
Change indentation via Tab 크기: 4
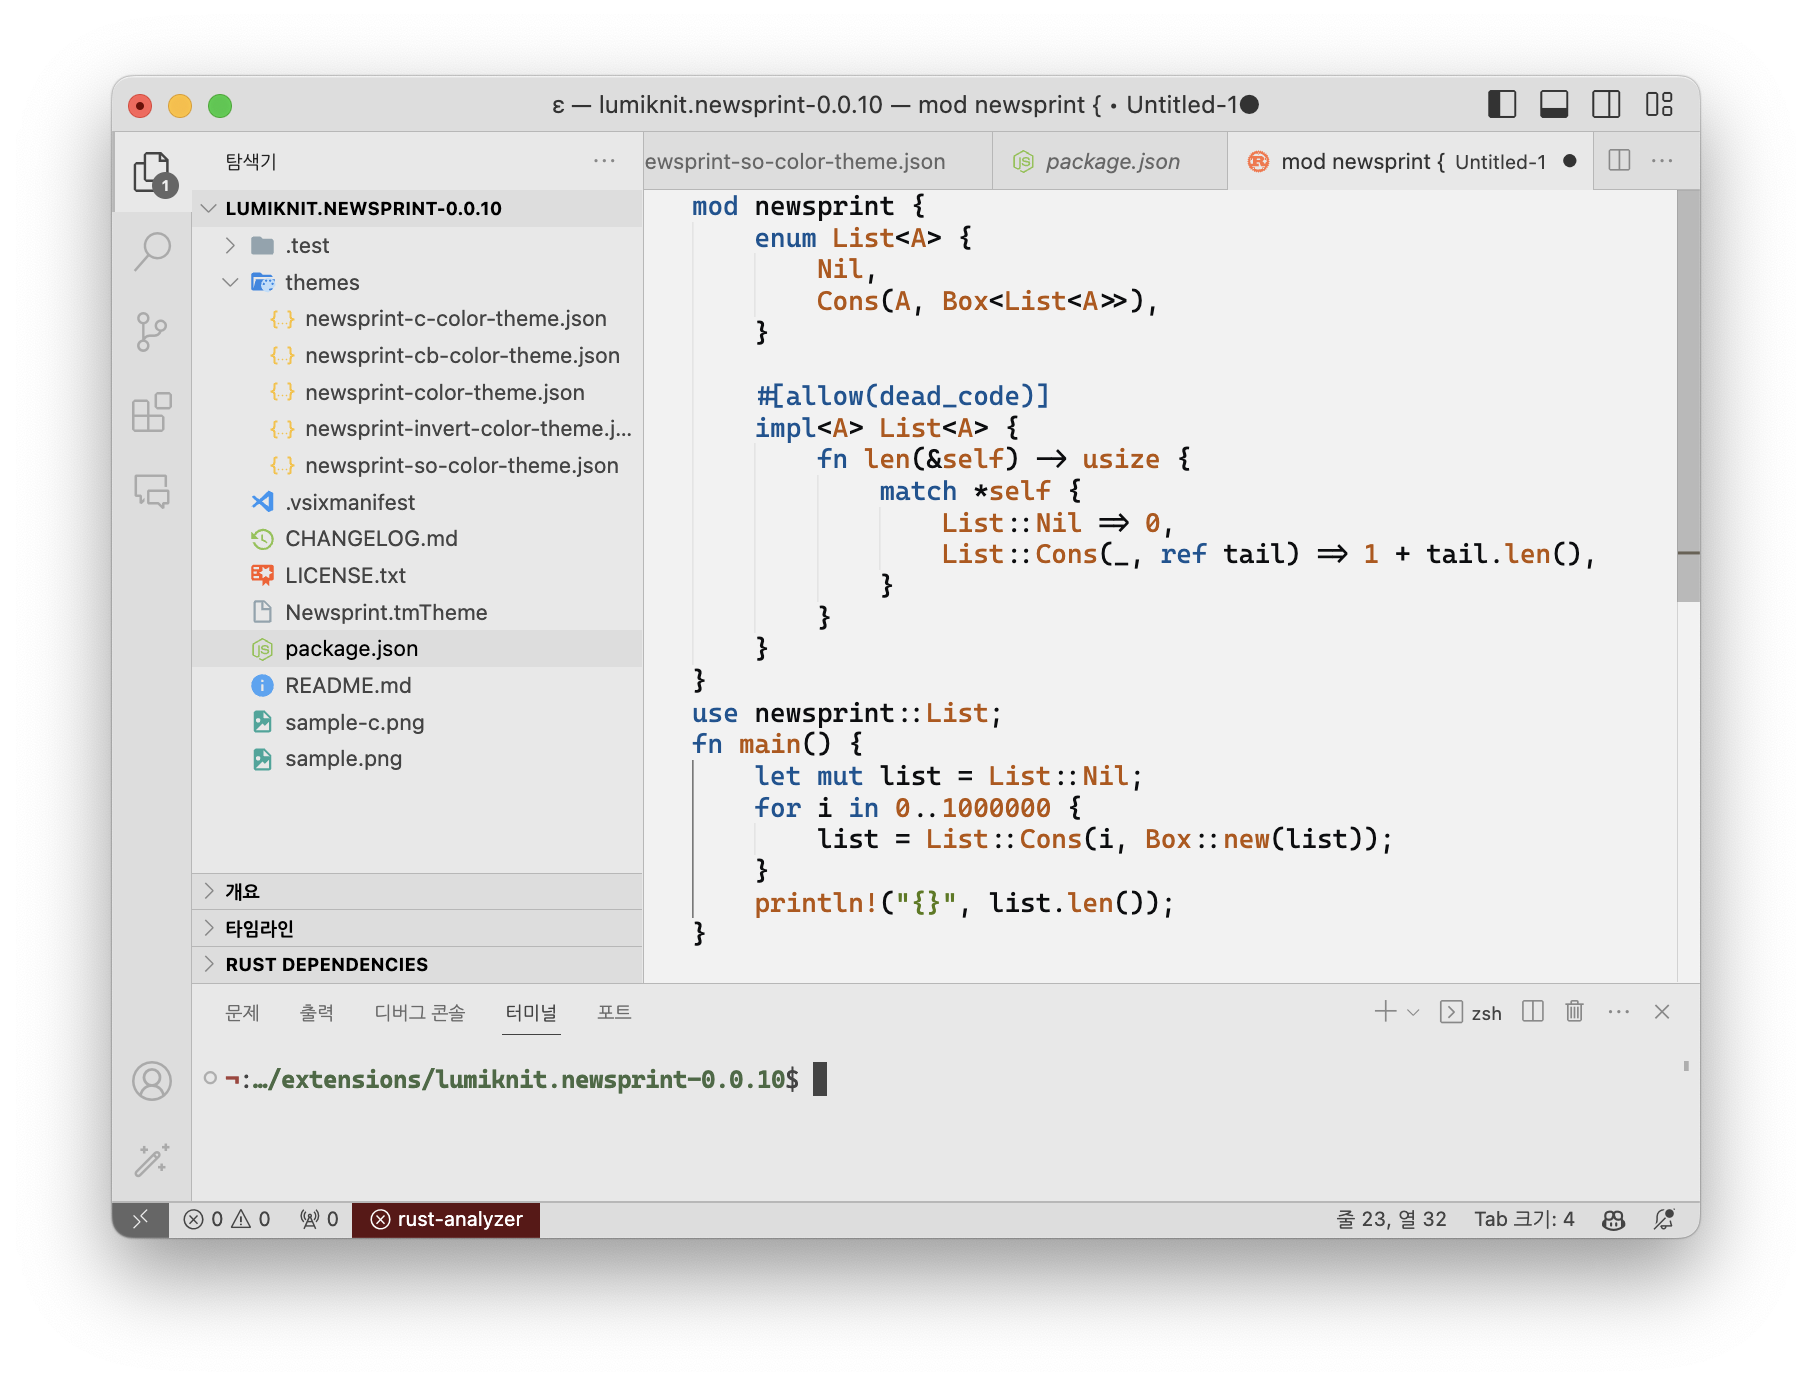[x=1524, y=1219]
